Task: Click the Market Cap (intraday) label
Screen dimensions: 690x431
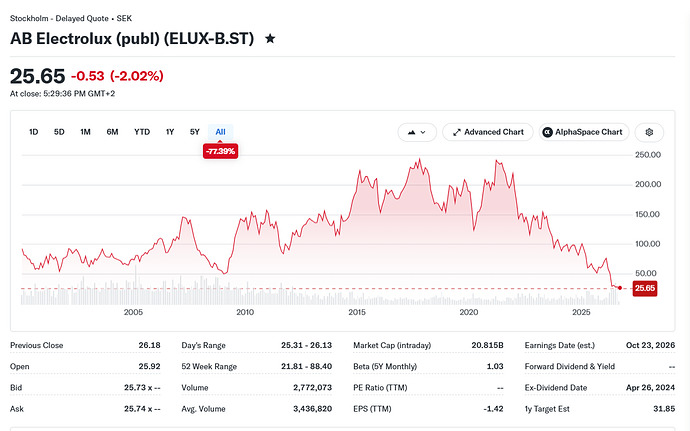Action: [392, 346]
